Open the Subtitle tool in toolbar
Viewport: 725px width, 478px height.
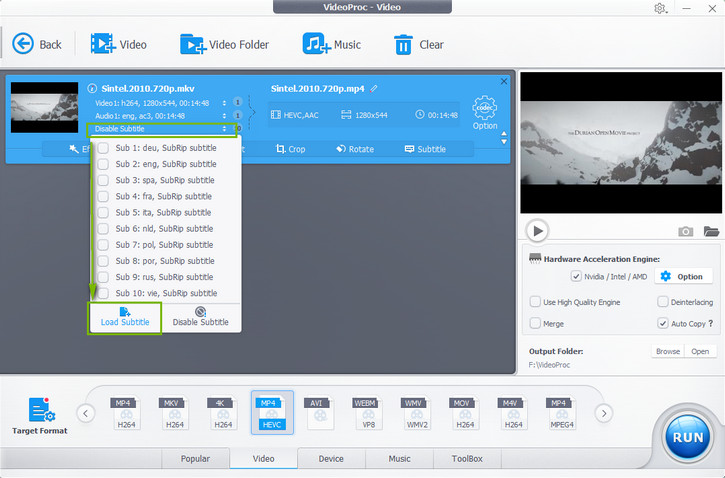[x=425, y=149]
